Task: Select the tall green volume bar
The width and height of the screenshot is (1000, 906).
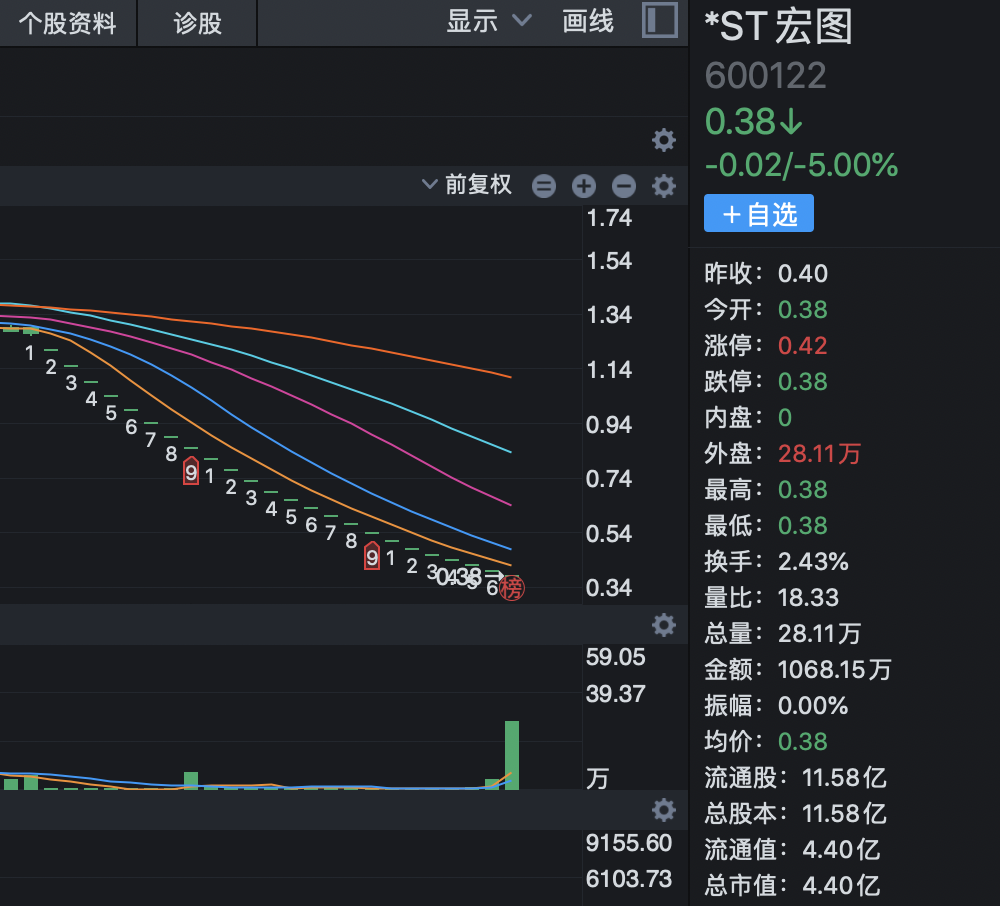Action: coord(512,755)
